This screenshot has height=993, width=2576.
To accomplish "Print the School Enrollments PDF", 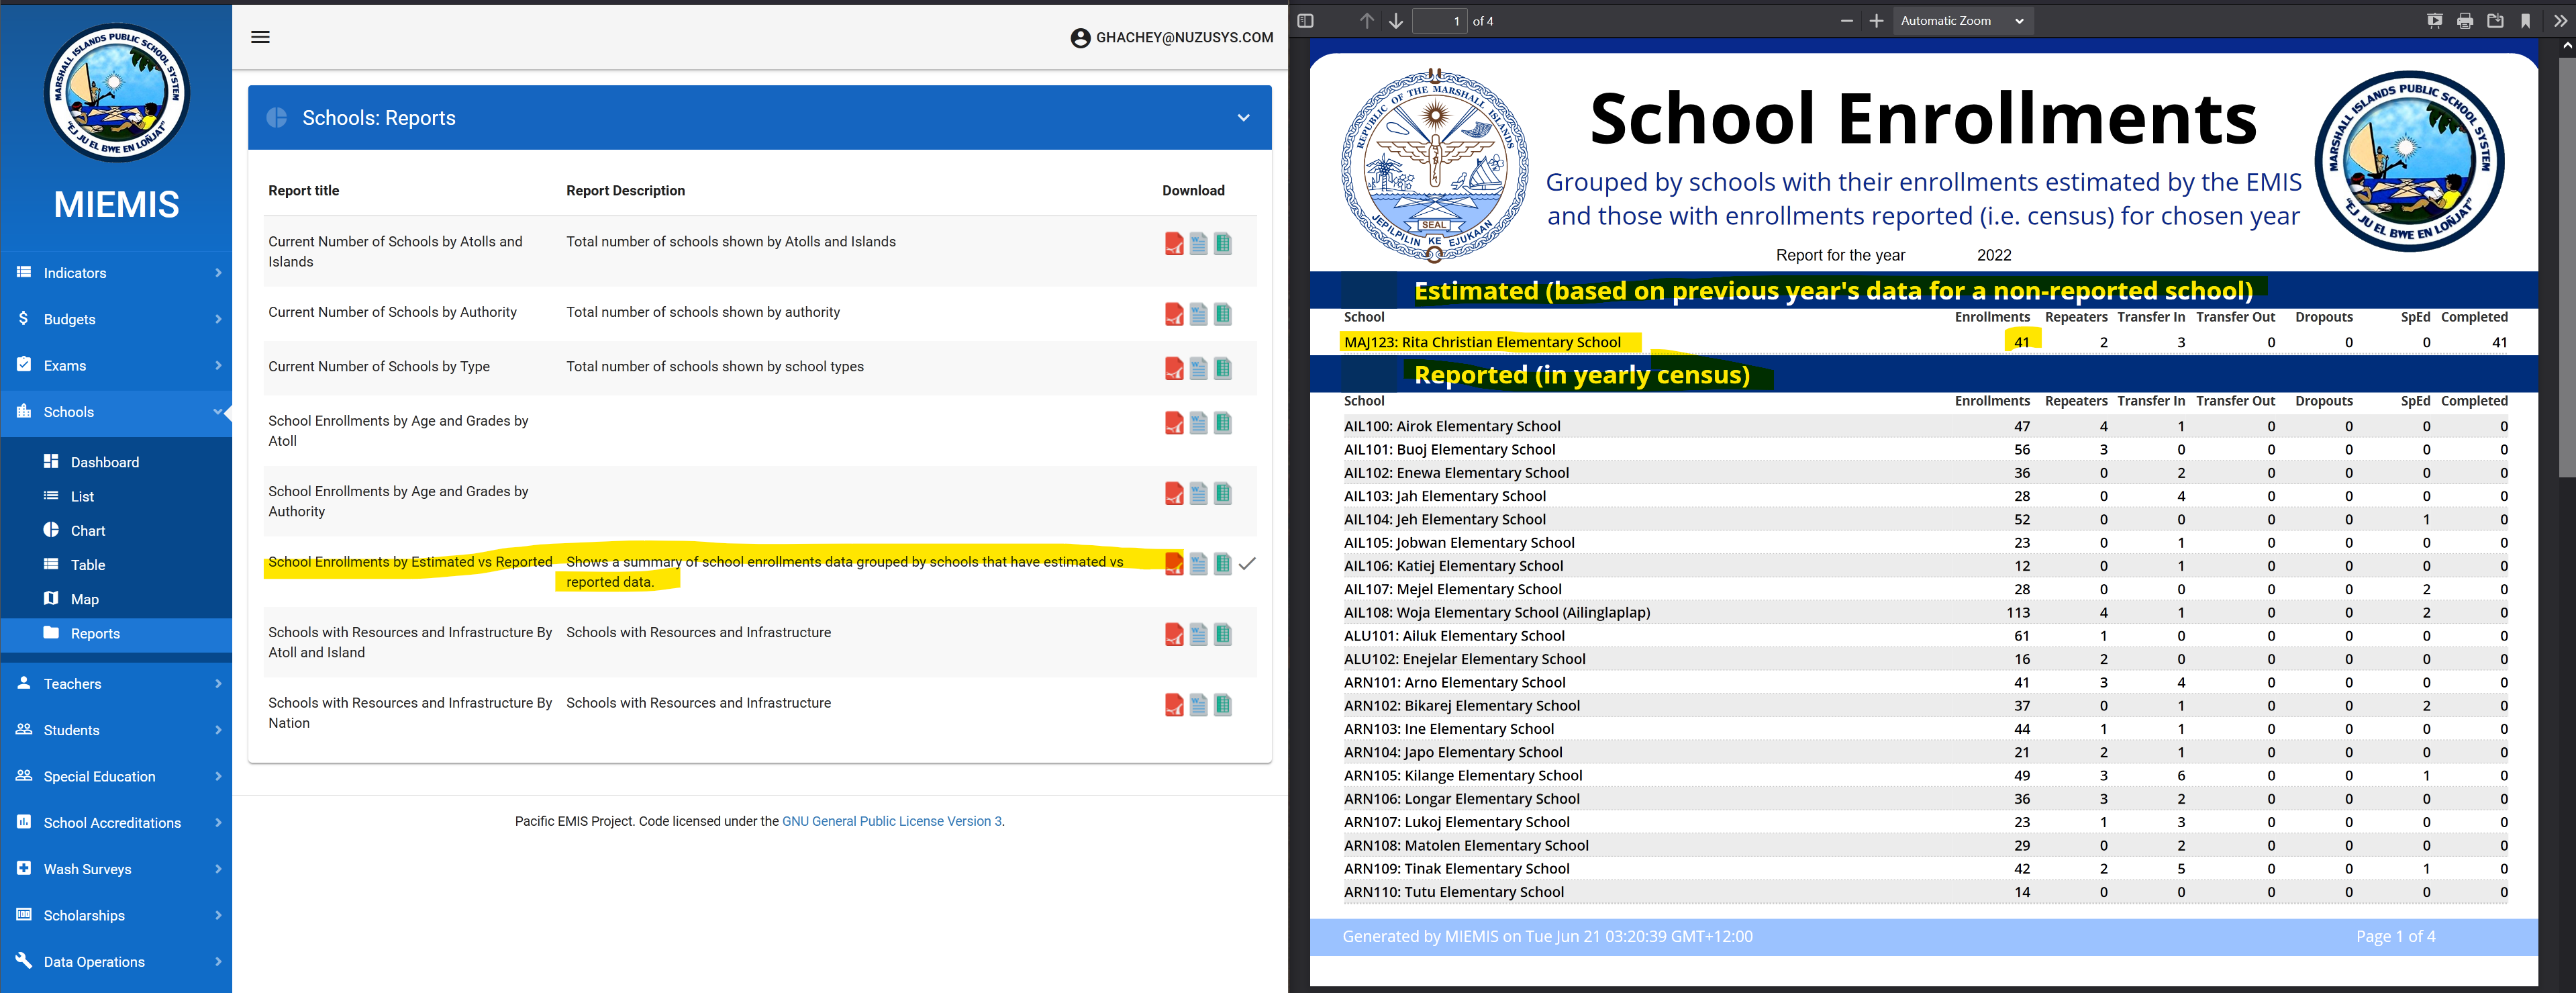I will click(2465, 21).
